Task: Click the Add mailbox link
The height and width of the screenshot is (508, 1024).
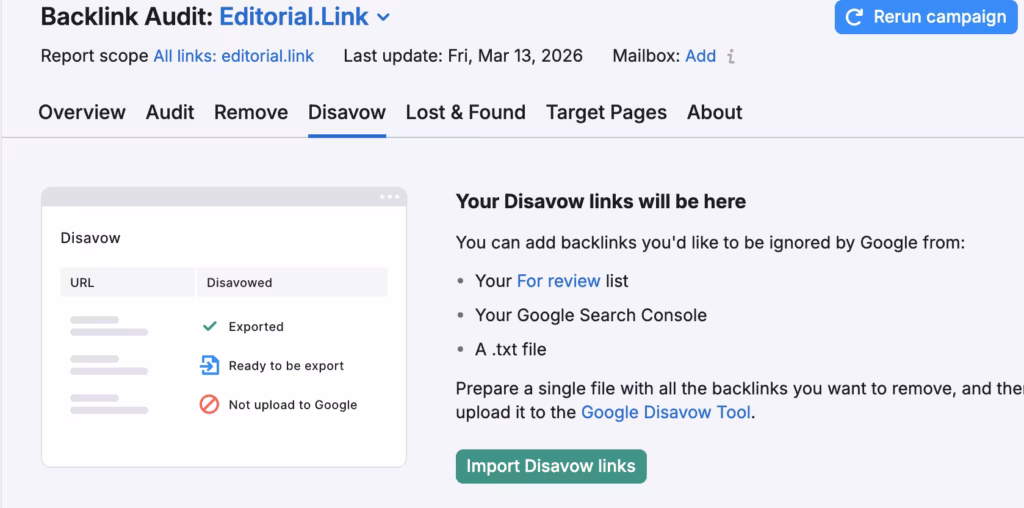Action: [x=701, y=56]
